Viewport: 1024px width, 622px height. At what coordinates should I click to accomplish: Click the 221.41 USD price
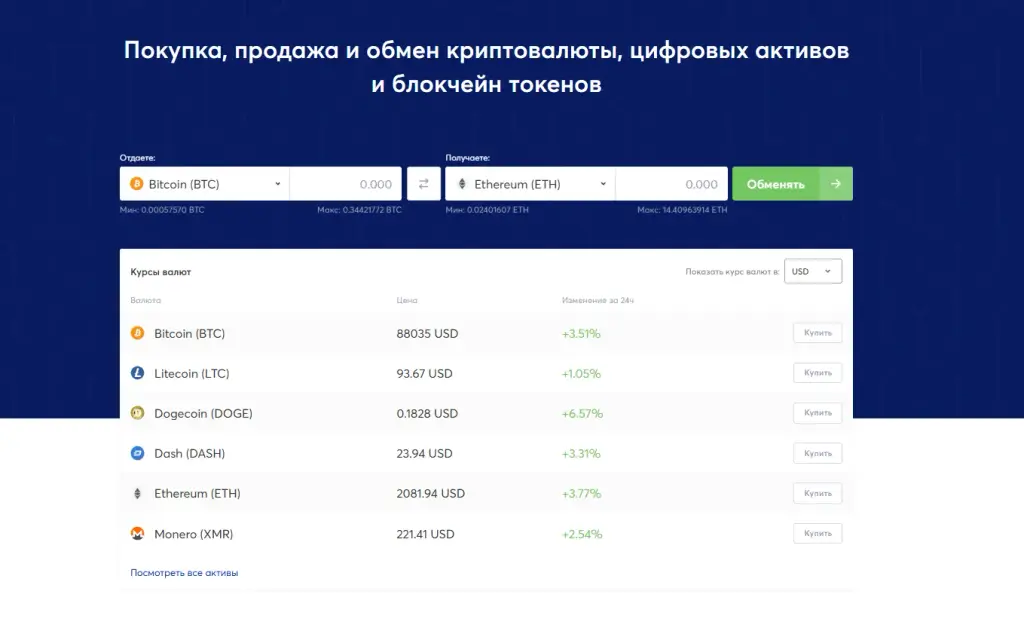tap(425, 534)
